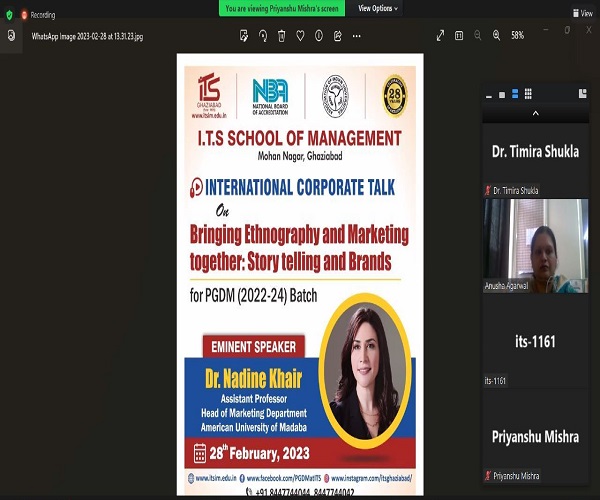
Task: Open the View Options dropdown
Action: tap(378, 8)
